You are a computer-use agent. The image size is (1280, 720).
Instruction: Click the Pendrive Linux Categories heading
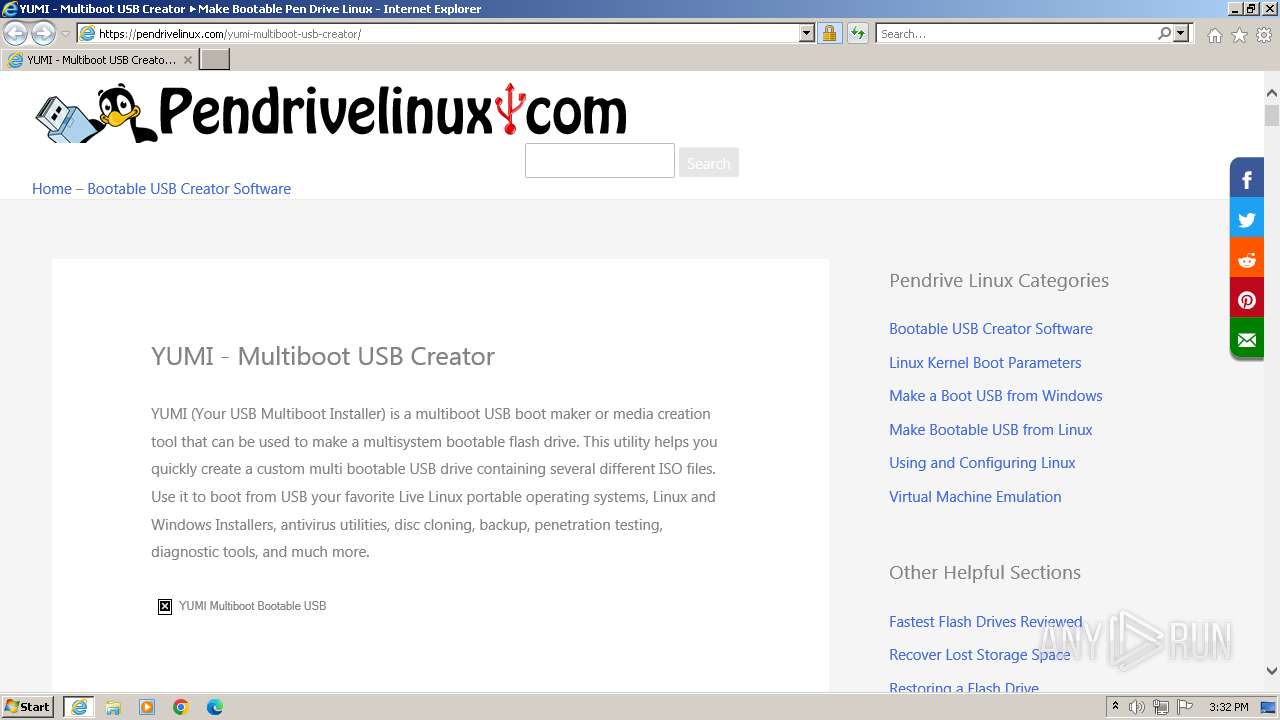pyautogui.click(x=999, y=281)
